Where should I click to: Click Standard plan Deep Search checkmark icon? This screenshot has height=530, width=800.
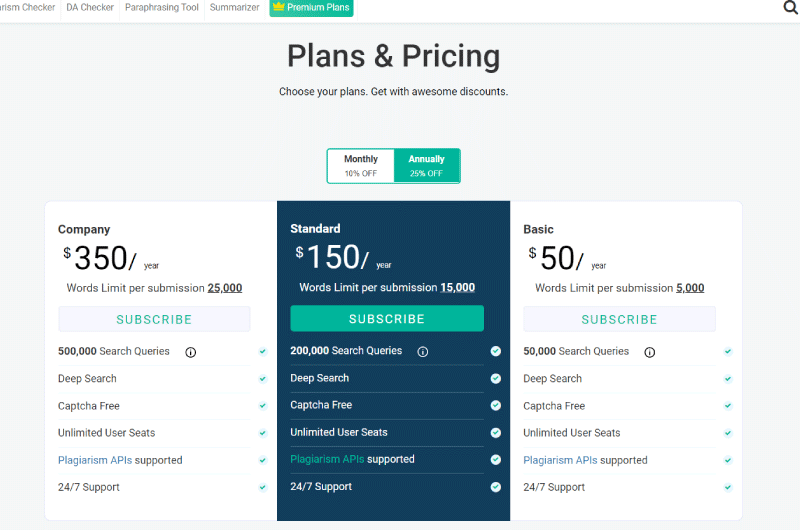pyautogui.click(x=495, y=378)
